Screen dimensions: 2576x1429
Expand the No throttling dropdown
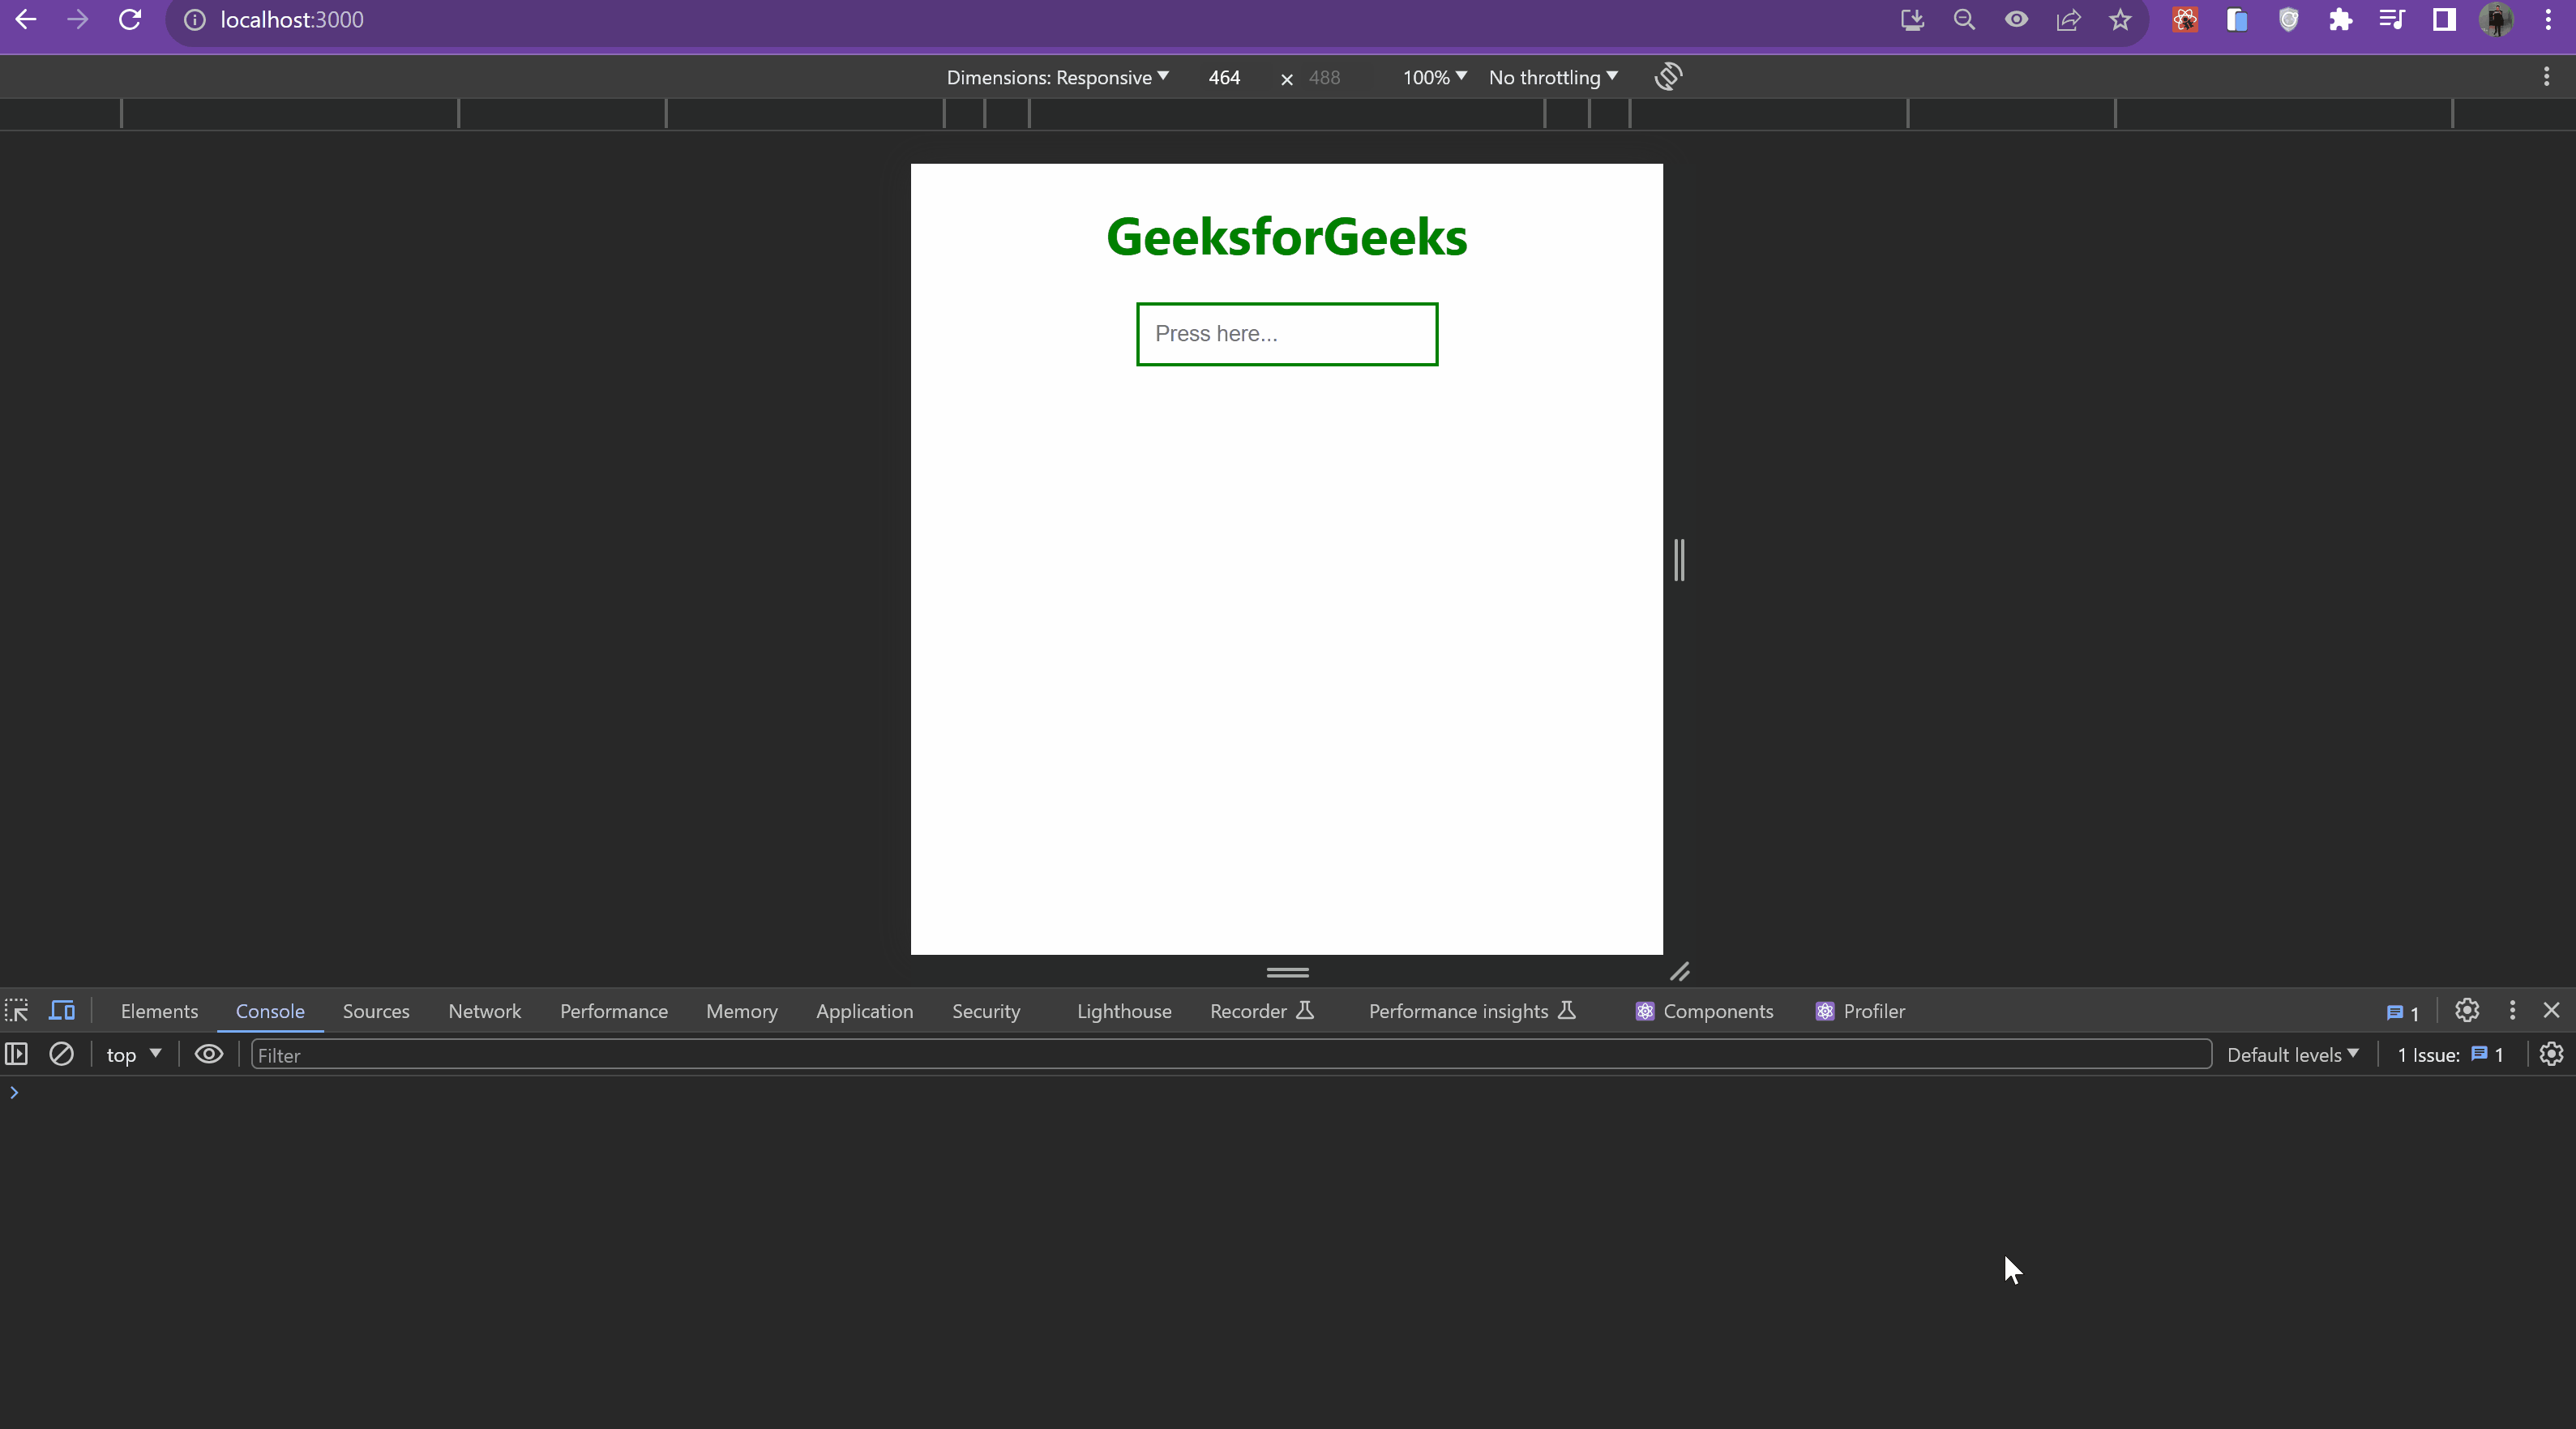tap(1552, 77)
